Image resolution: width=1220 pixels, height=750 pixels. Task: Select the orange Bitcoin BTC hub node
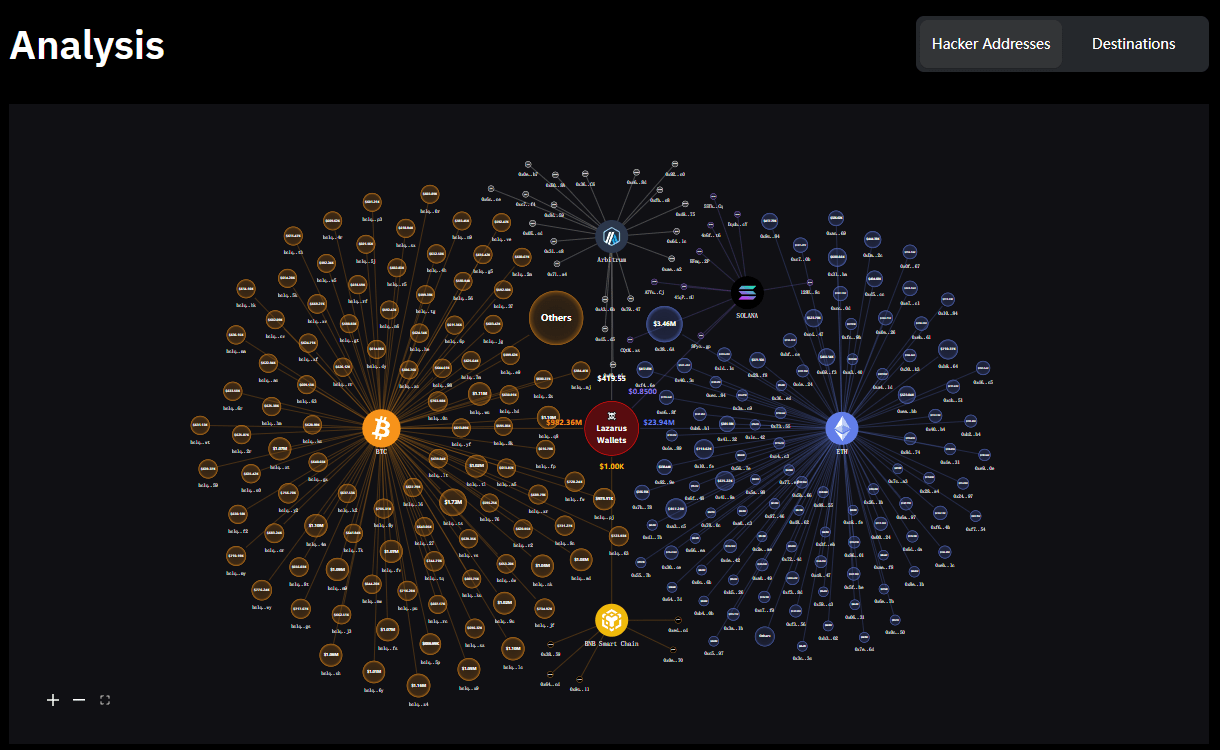[x=381, y=429]
